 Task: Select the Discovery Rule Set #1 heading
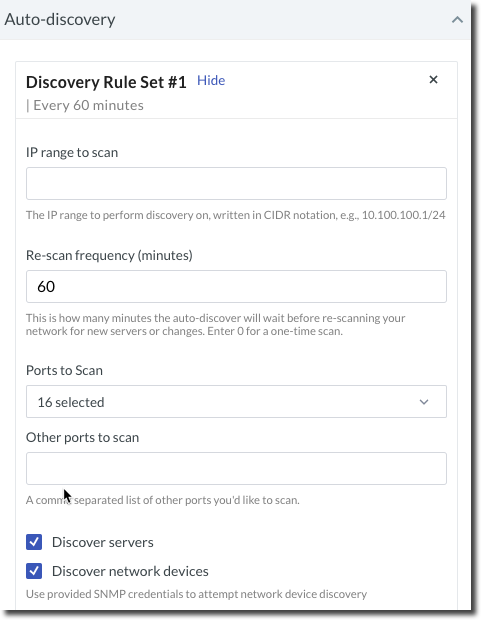[x=106, y=82]
